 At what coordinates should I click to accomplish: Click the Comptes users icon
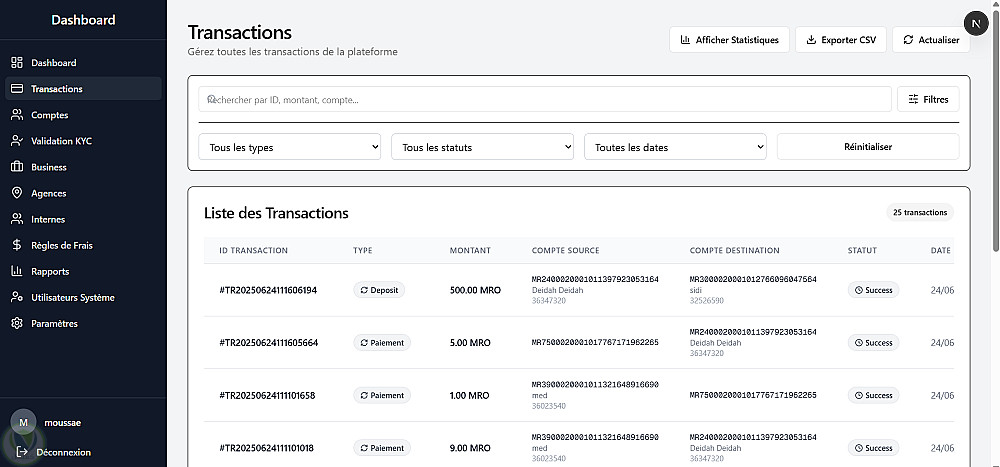click(17, 115)
